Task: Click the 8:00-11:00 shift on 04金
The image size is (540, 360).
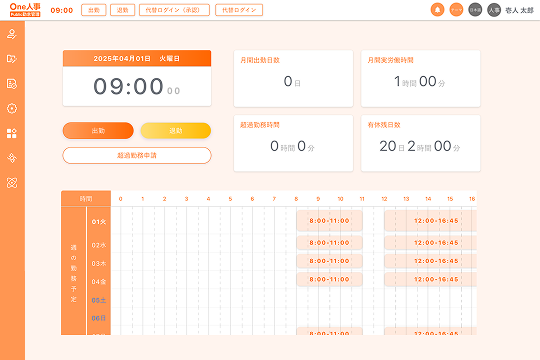Action: pyautogui.click(x=329, y=279)
